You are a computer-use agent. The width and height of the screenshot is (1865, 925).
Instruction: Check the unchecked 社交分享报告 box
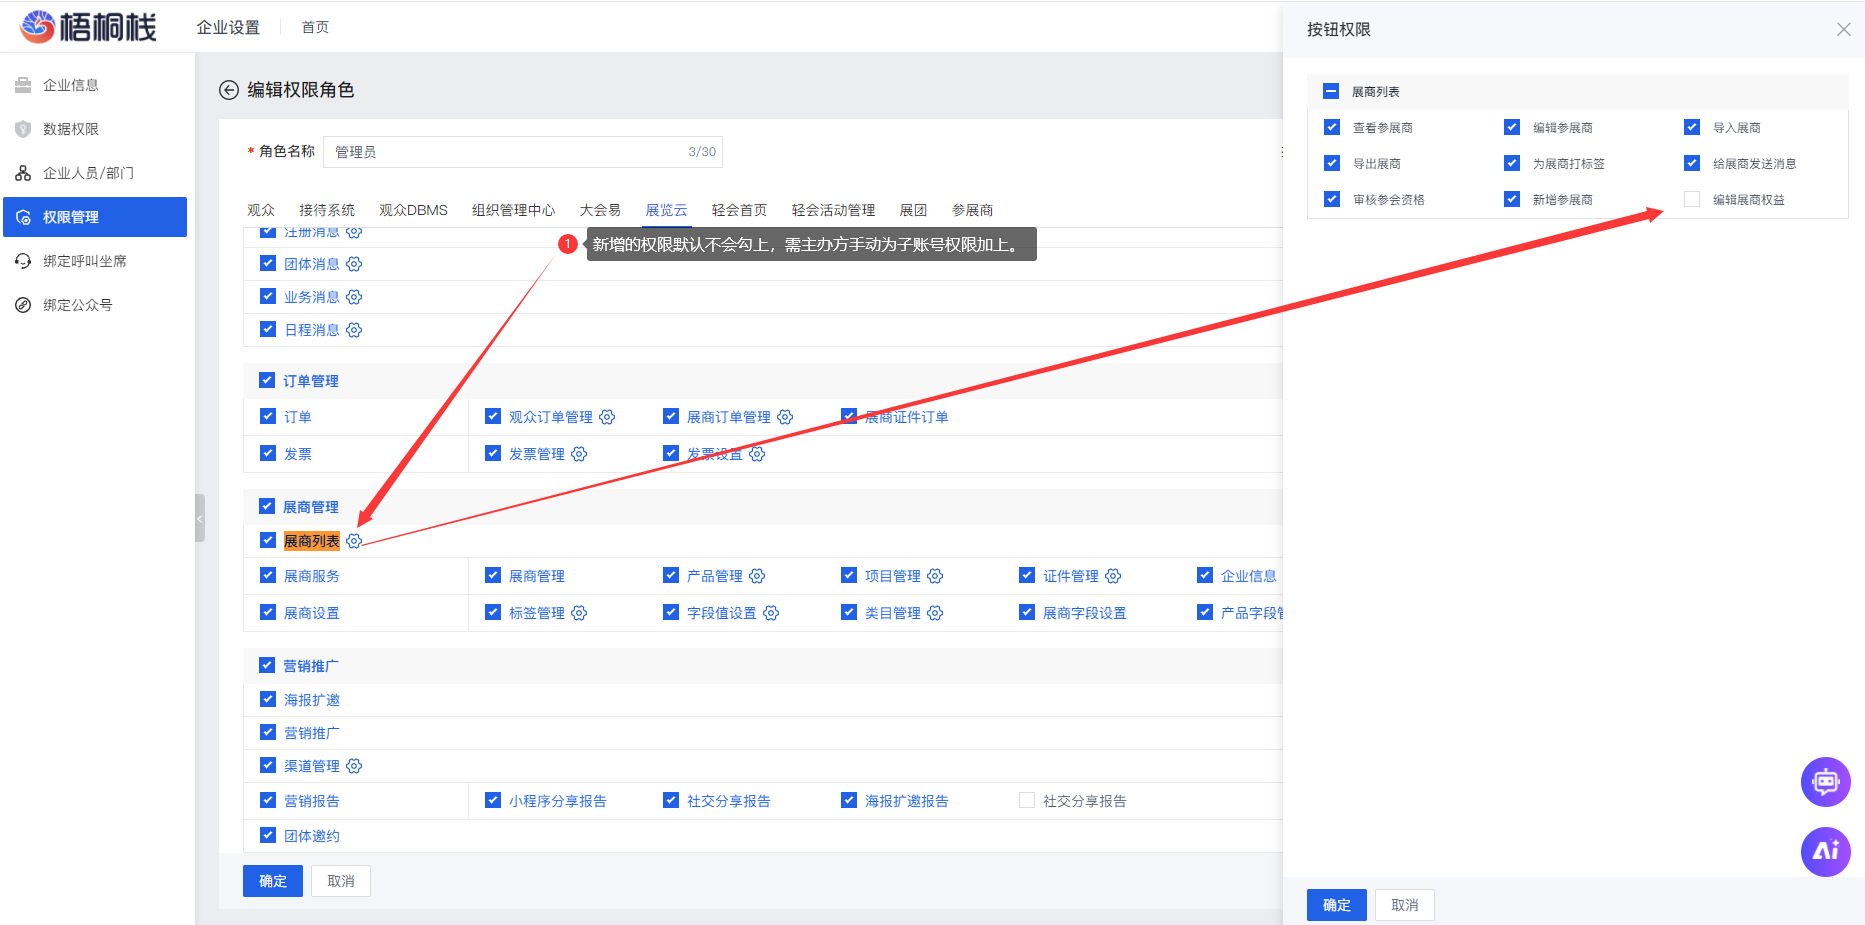[1027, 800]
